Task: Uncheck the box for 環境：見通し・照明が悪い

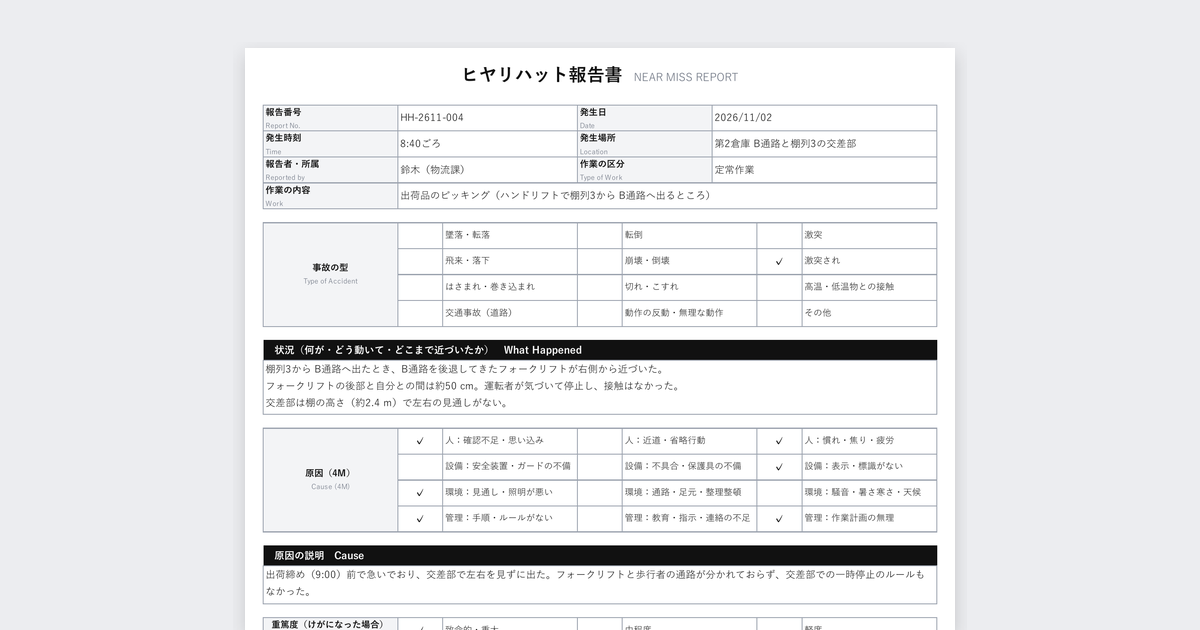Action: point(420,493)
